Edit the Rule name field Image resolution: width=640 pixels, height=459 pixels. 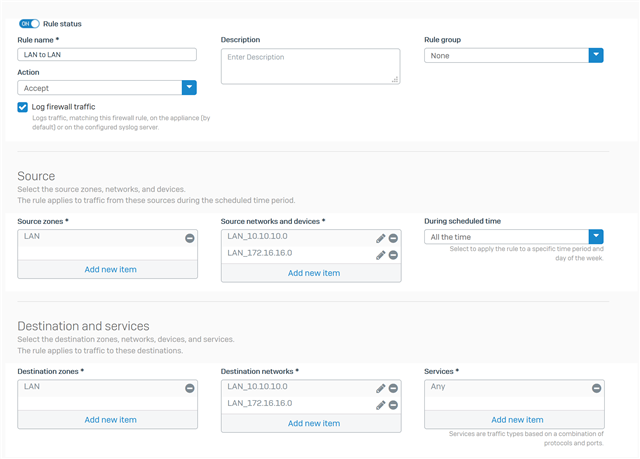pos(107,55)
